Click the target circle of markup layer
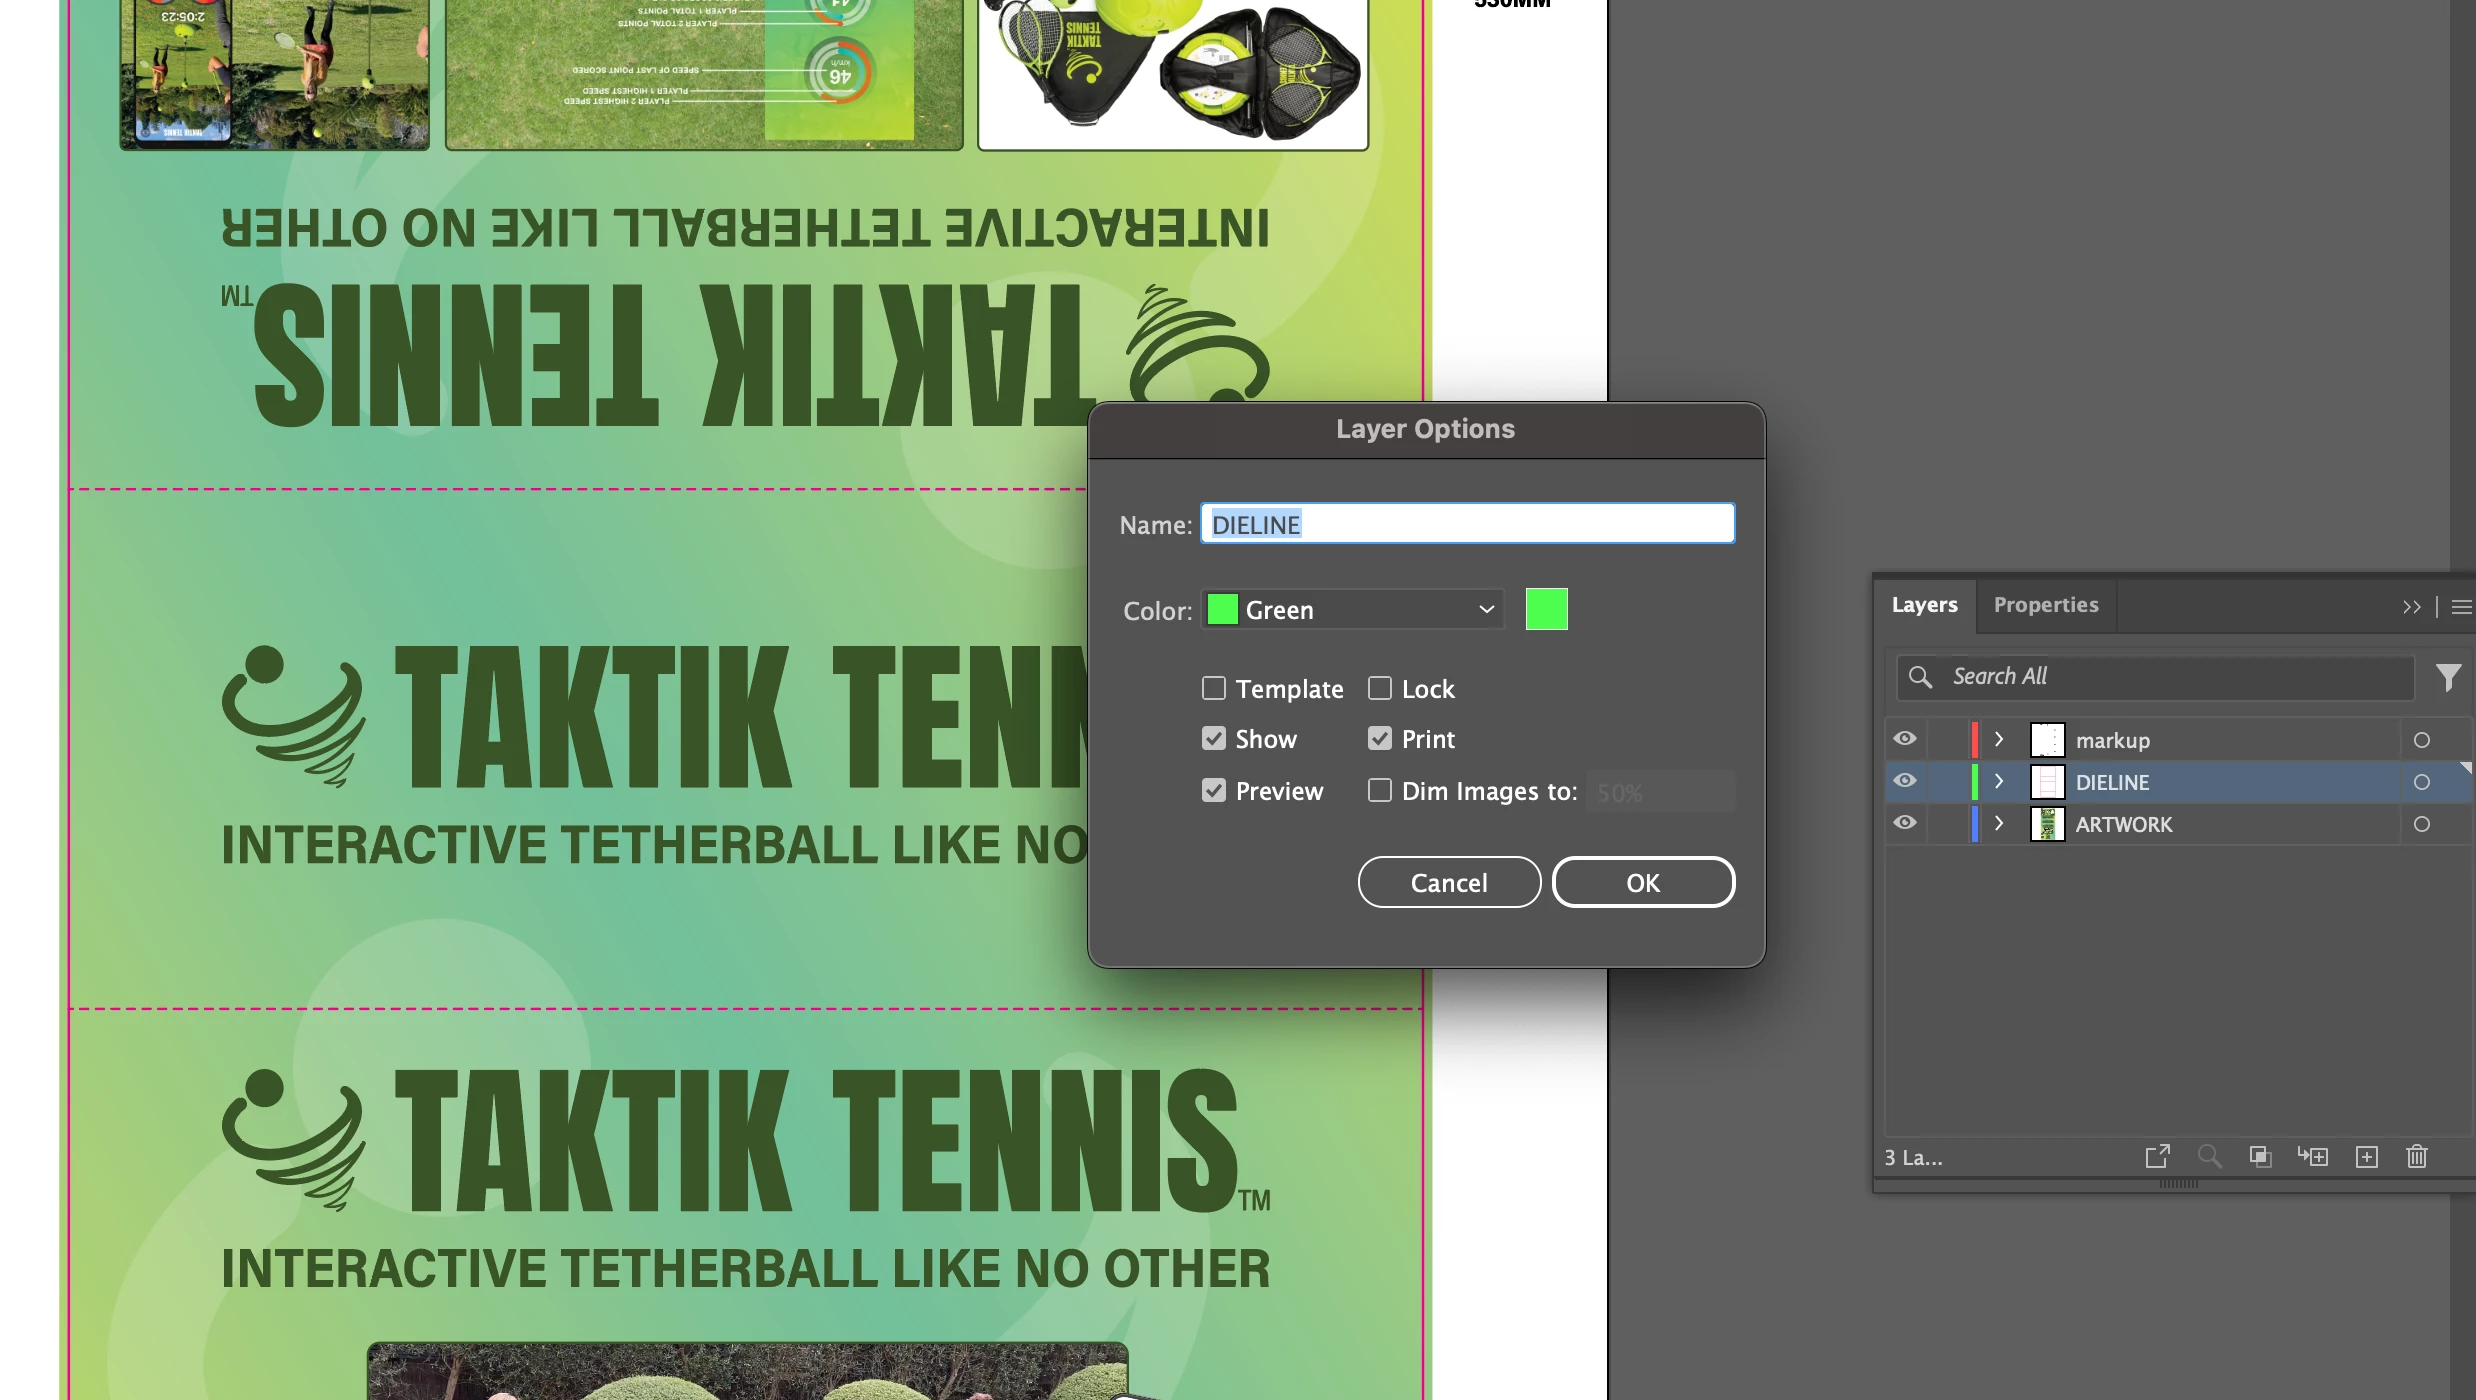 point(2421,740)
